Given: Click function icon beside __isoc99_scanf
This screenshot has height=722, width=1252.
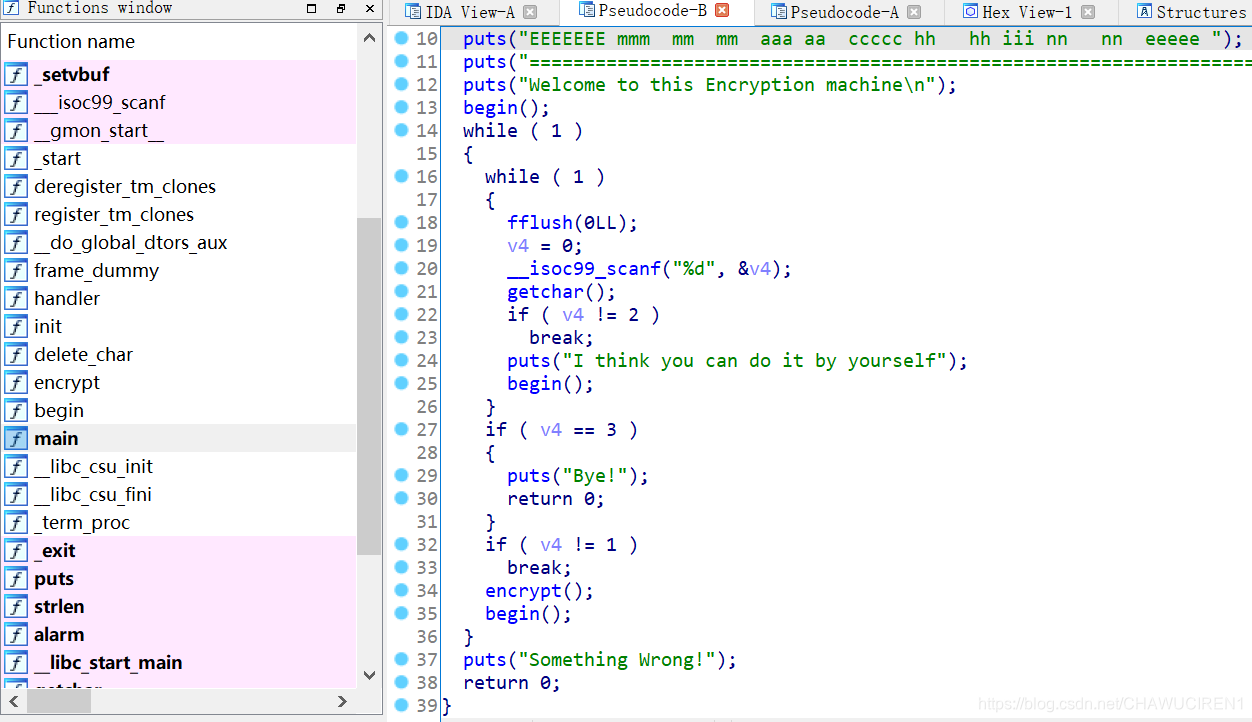Looking at the screenshot, I should click(x=16, y=103).
